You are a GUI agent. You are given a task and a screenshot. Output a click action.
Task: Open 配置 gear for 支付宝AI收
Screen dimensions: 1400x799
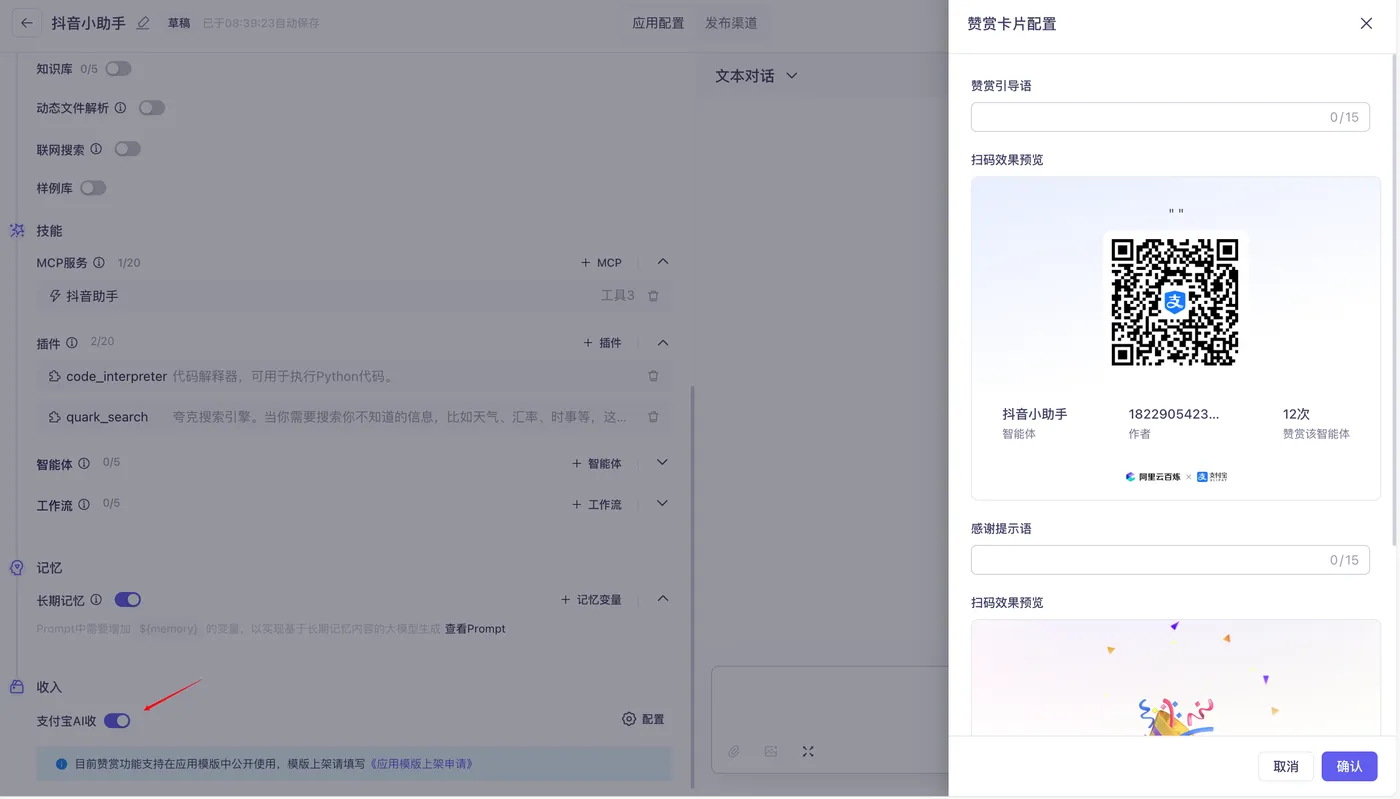(x=643, y=719)
